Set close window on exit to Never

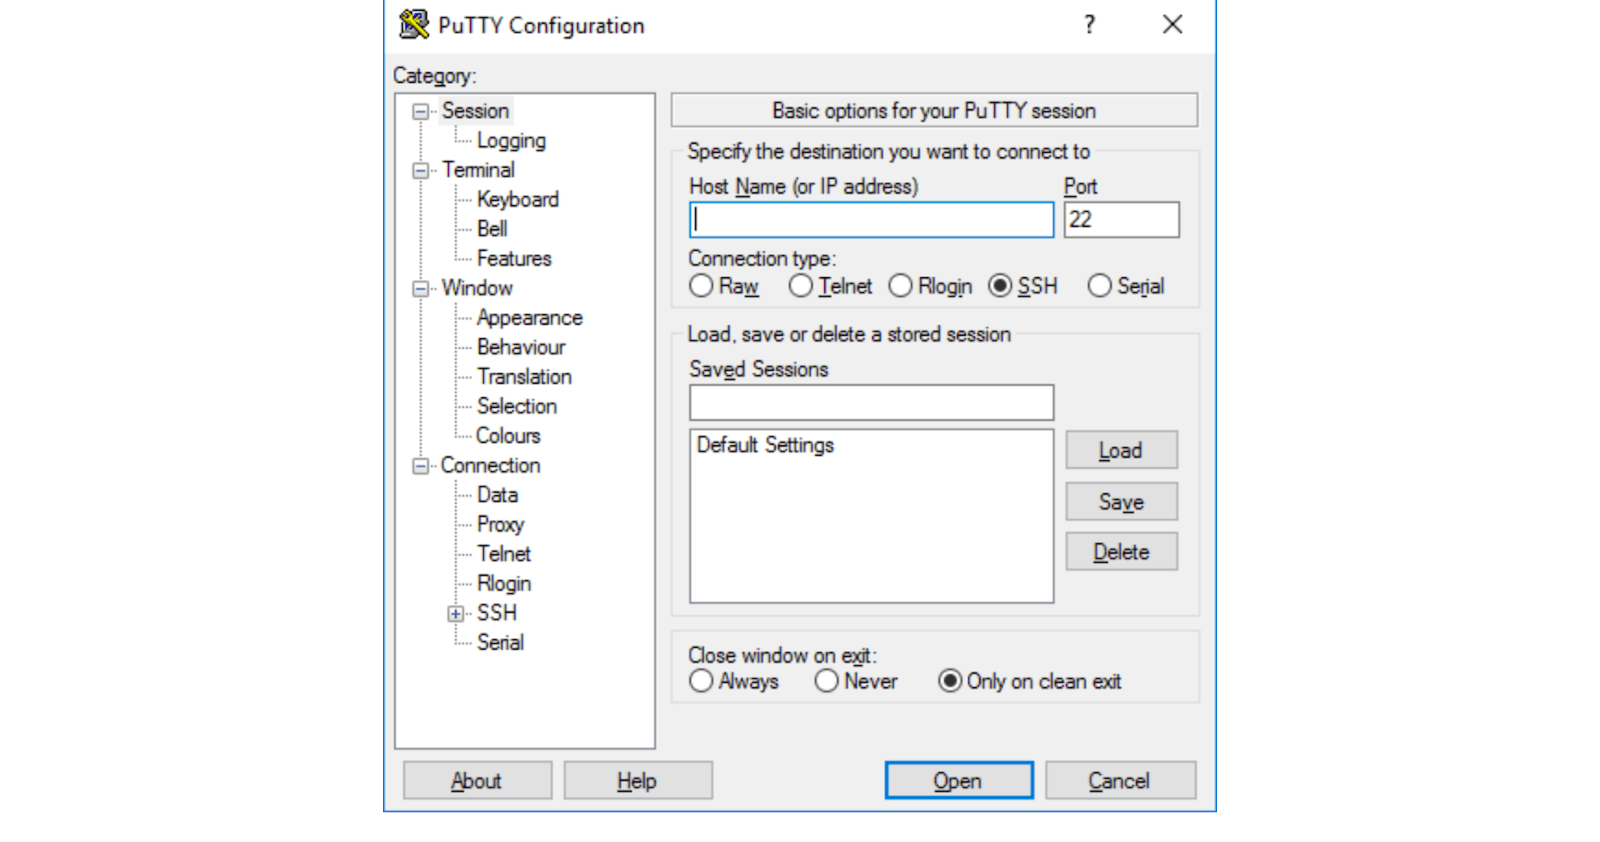826,681
